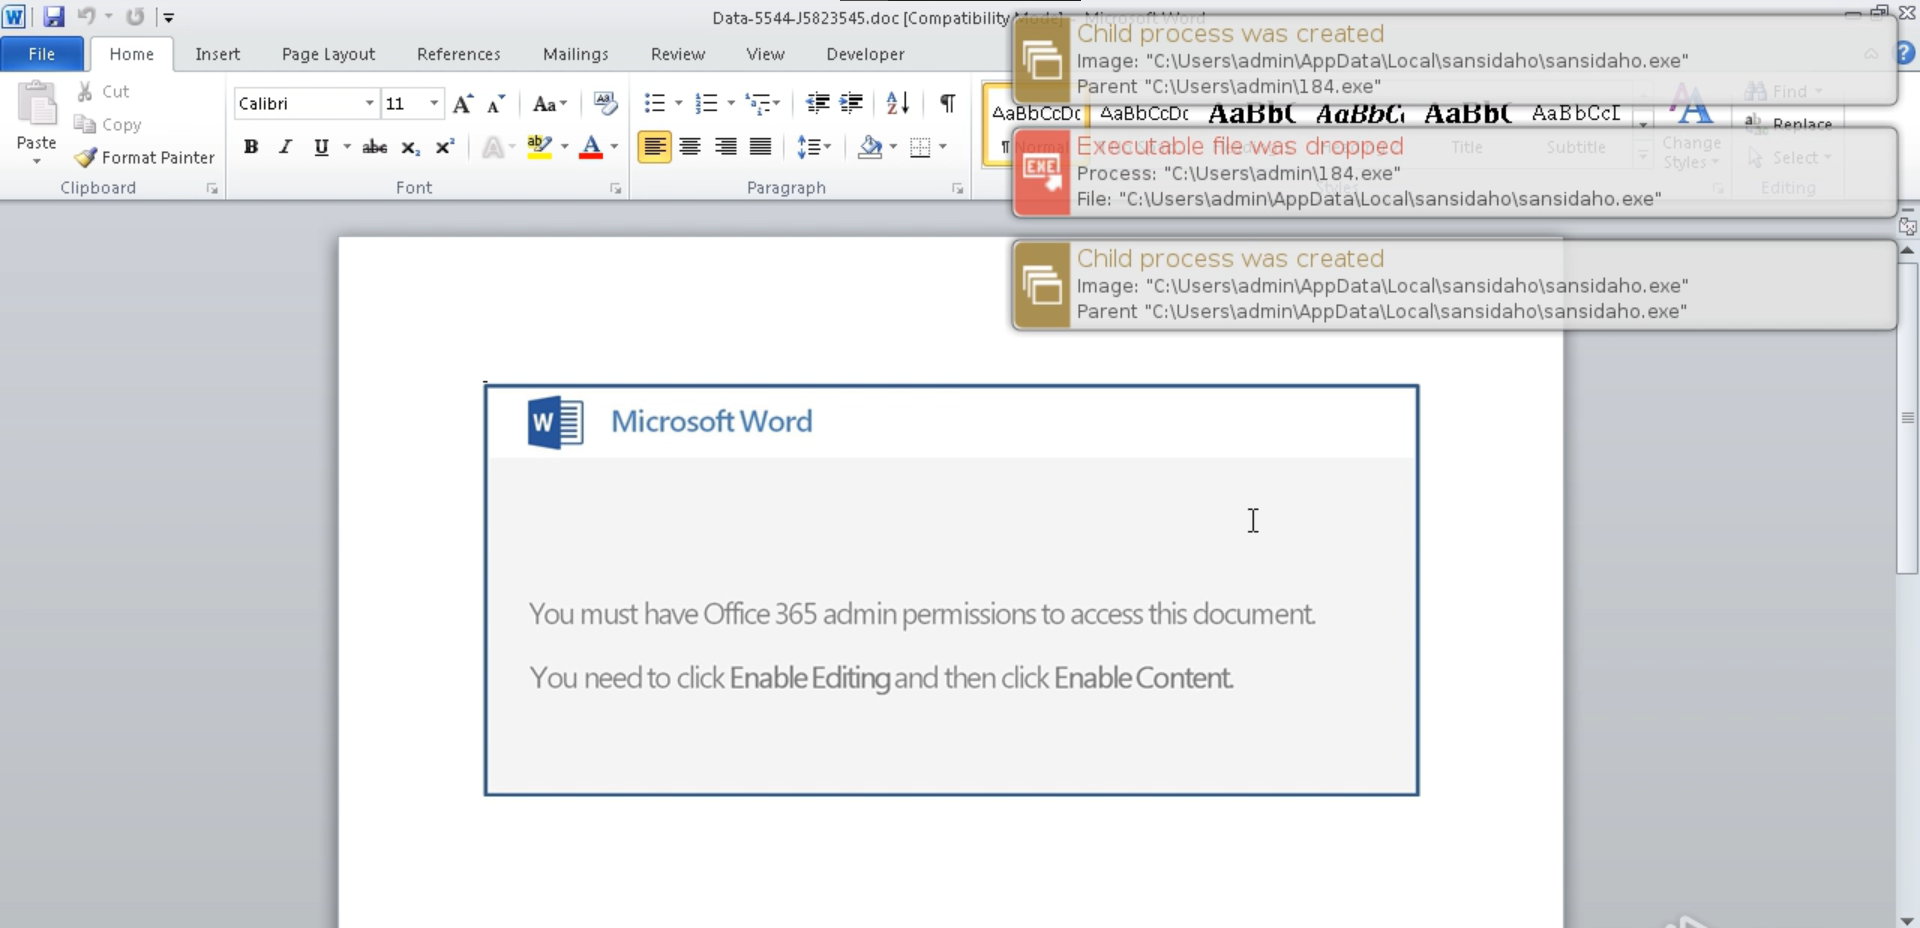
Task: Click Cut in Clipboard group
Action: coord(103,91)
